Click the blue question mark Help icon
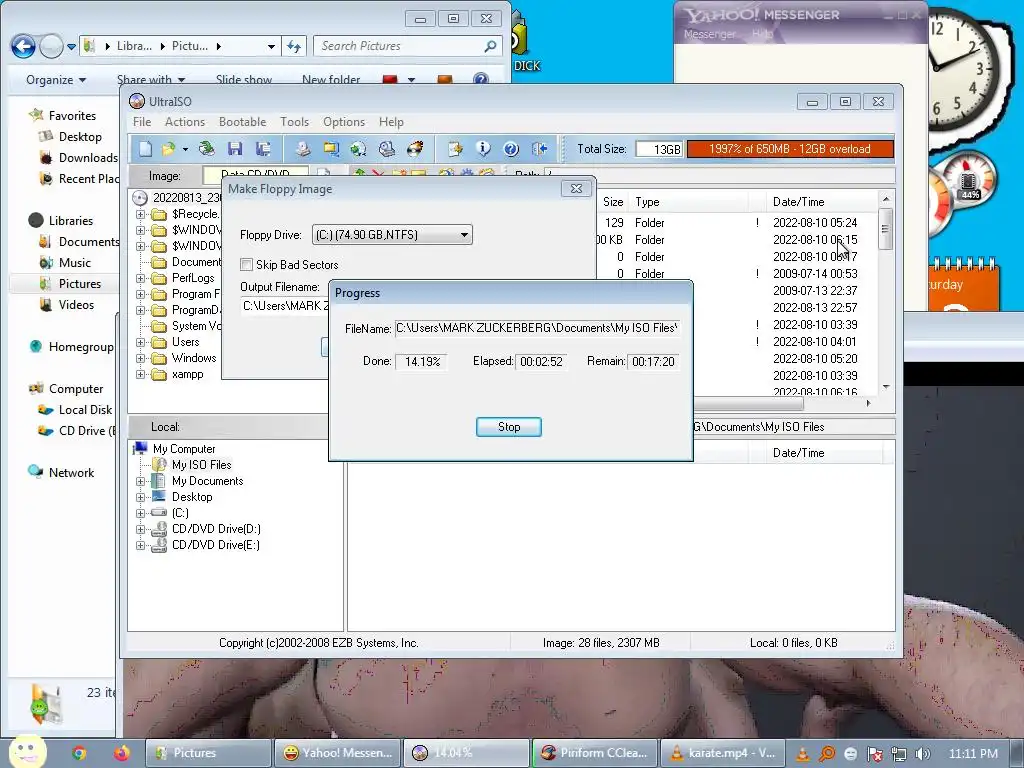Screen dimensions: 1024x768 [511, 149]
